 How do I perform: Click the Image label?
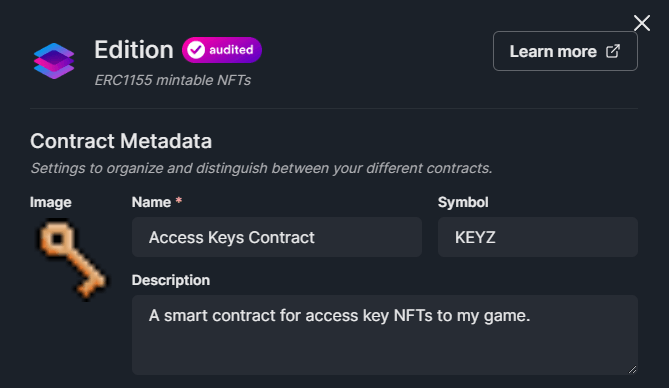pos(51,202)
